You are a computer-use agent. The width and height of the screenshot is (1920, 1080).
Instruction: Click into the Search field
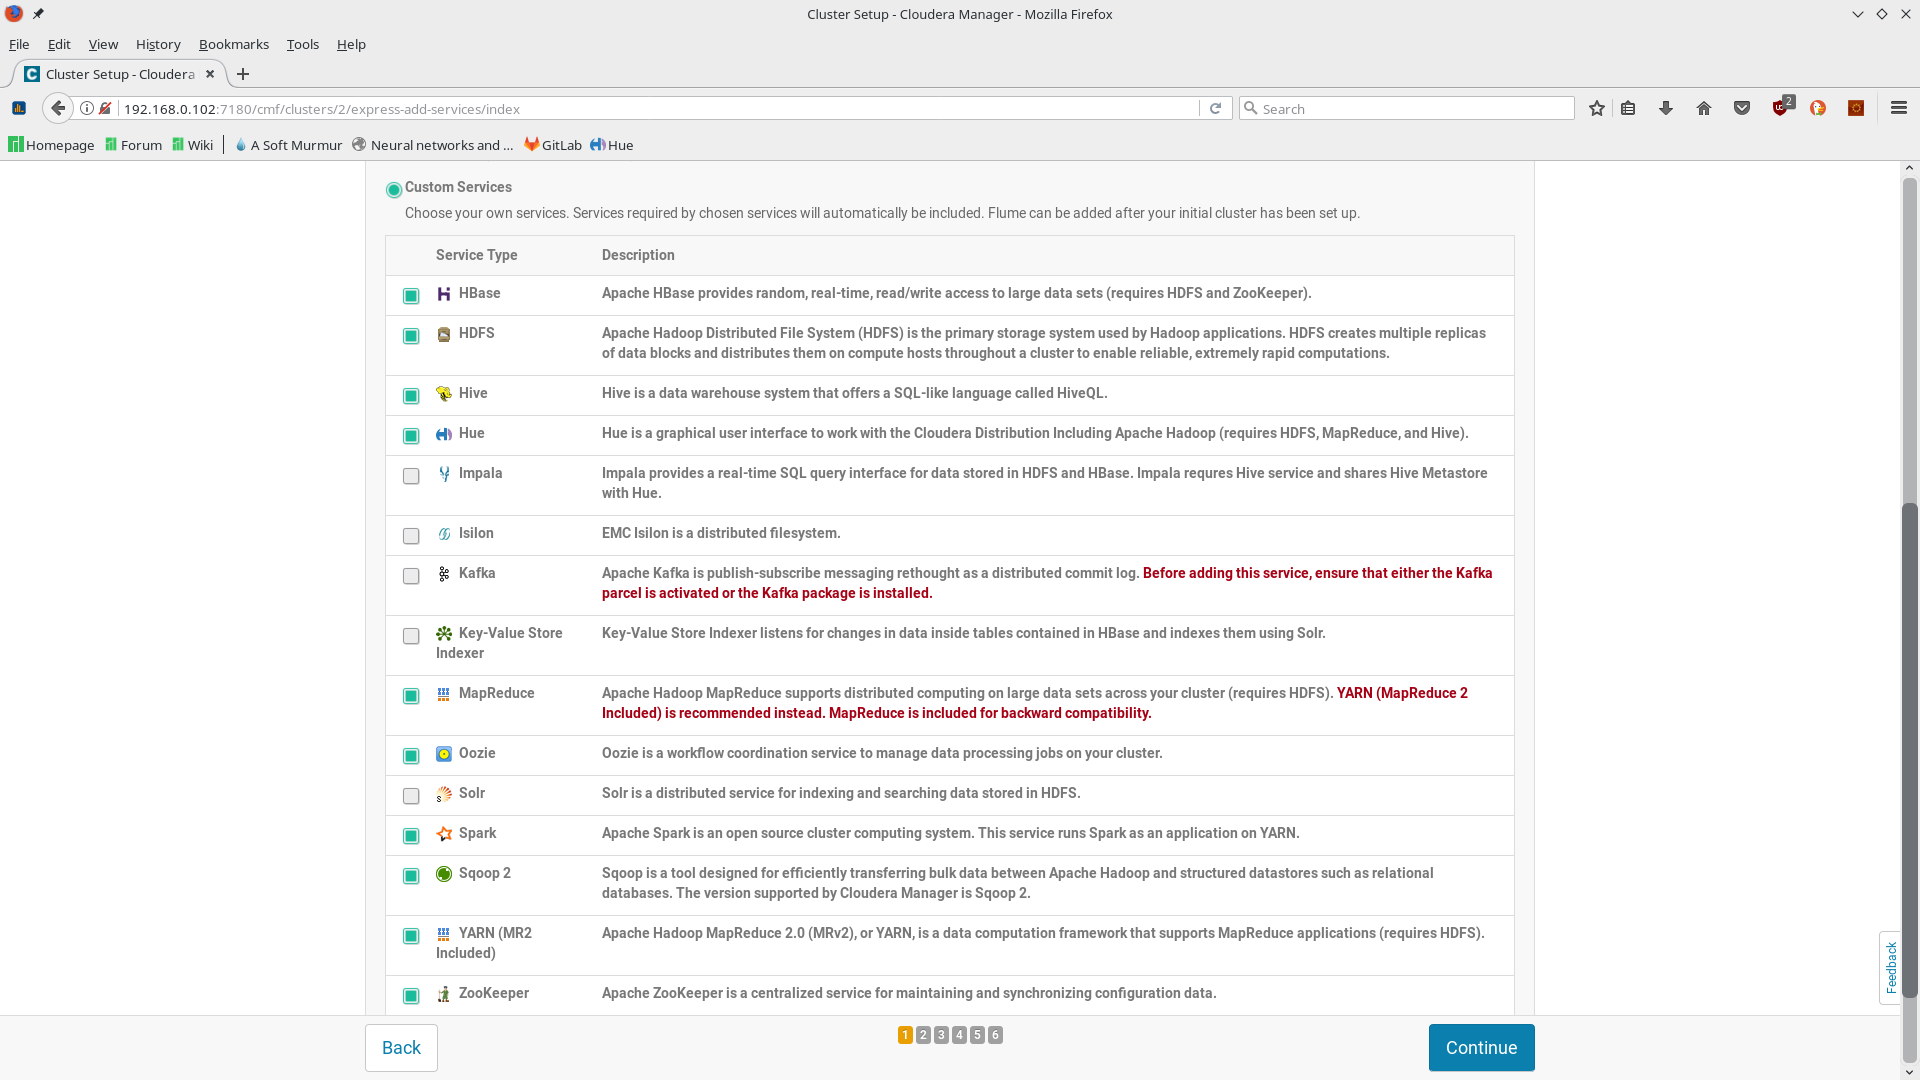tap(1410, 109)
